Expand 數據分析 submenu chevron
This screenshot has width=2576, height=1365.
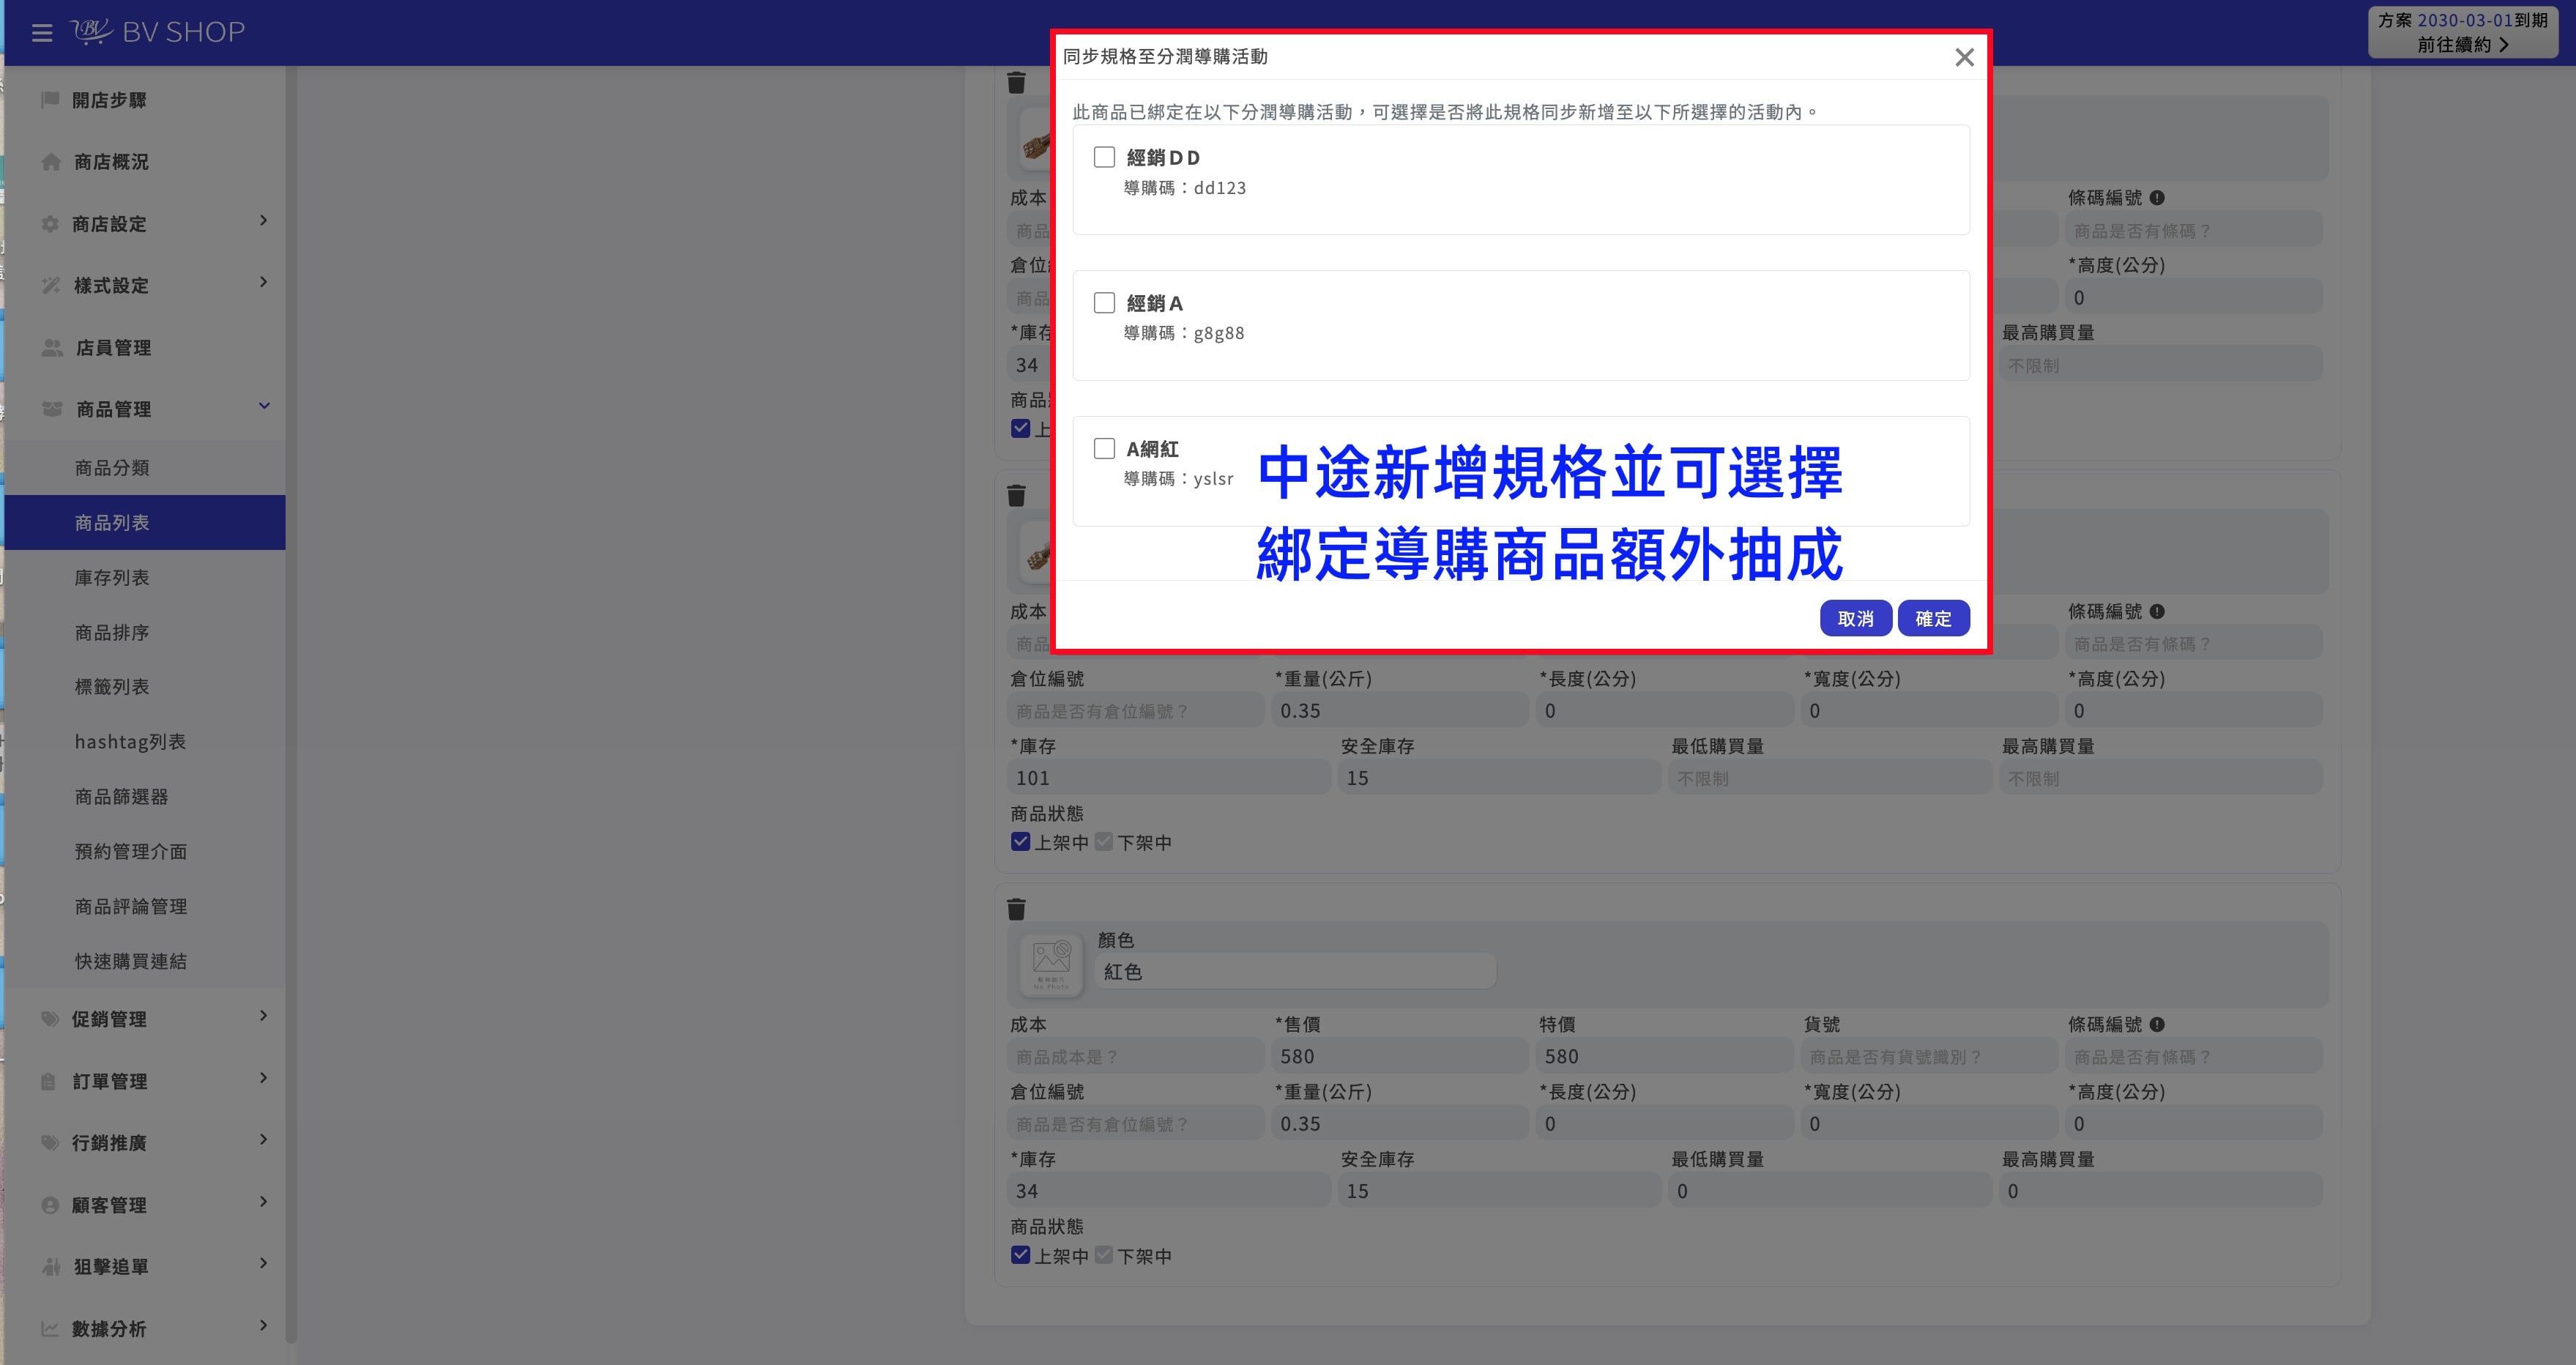[264, 1325]
